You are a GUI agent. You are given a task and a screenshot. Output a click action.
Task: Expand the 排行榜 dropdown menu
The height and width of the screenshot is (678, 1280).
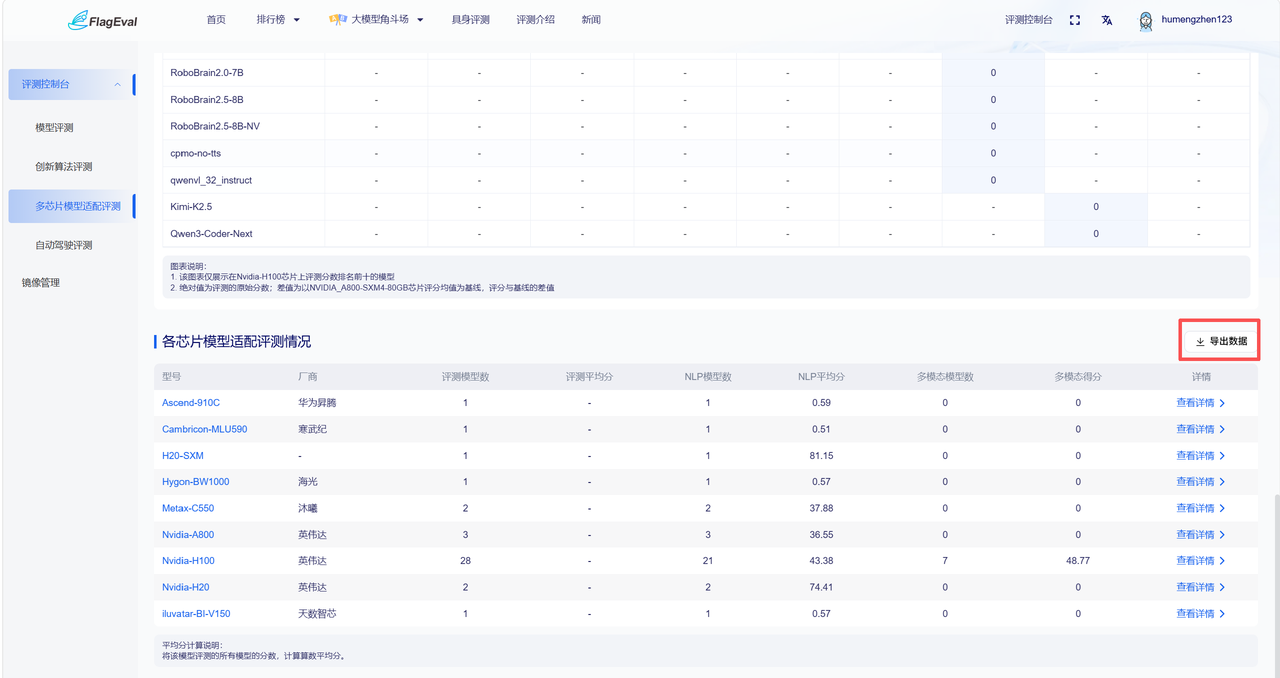(278, 20)
